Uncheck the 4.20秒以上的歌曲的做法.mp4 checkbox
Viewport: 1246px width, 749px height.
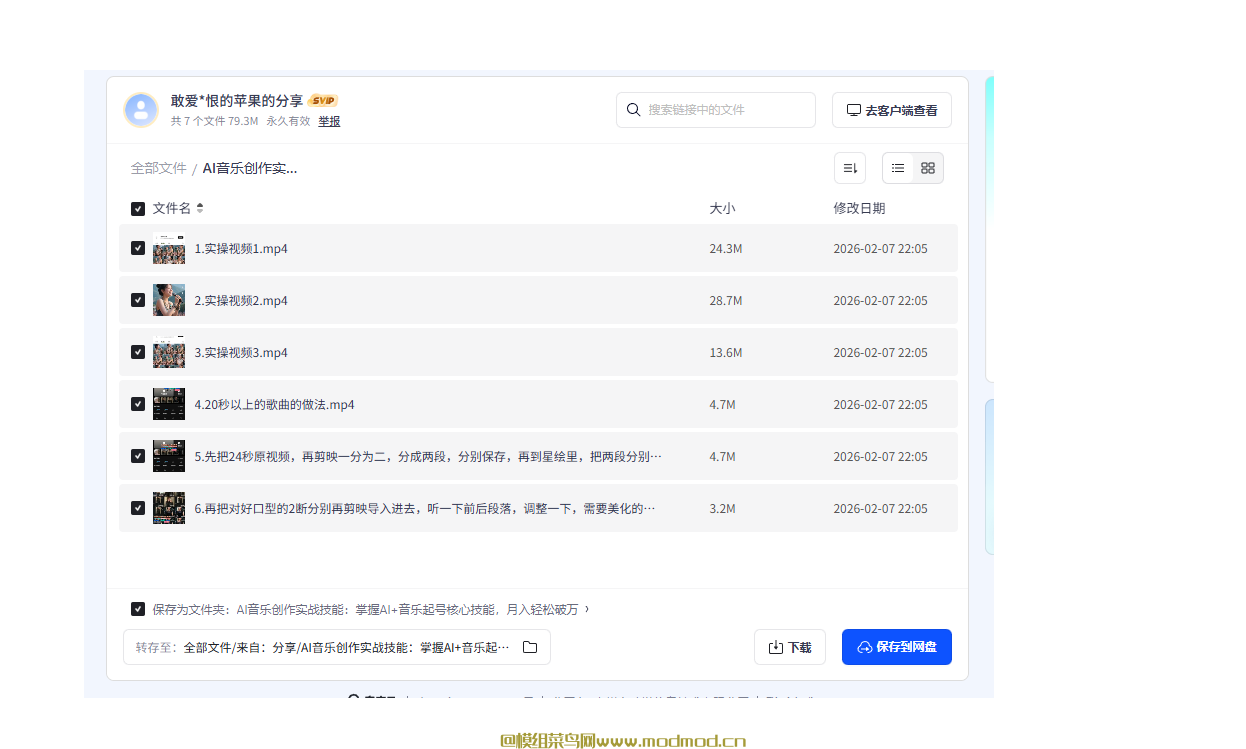pyautogui.click(x=138, y=404)
